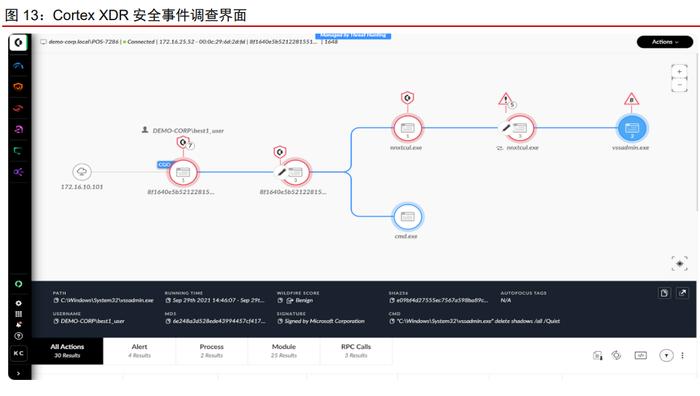Copy the CMD command line value
Image resolution: width=700 pixels, height=396 pixels.
click(392, 321)
